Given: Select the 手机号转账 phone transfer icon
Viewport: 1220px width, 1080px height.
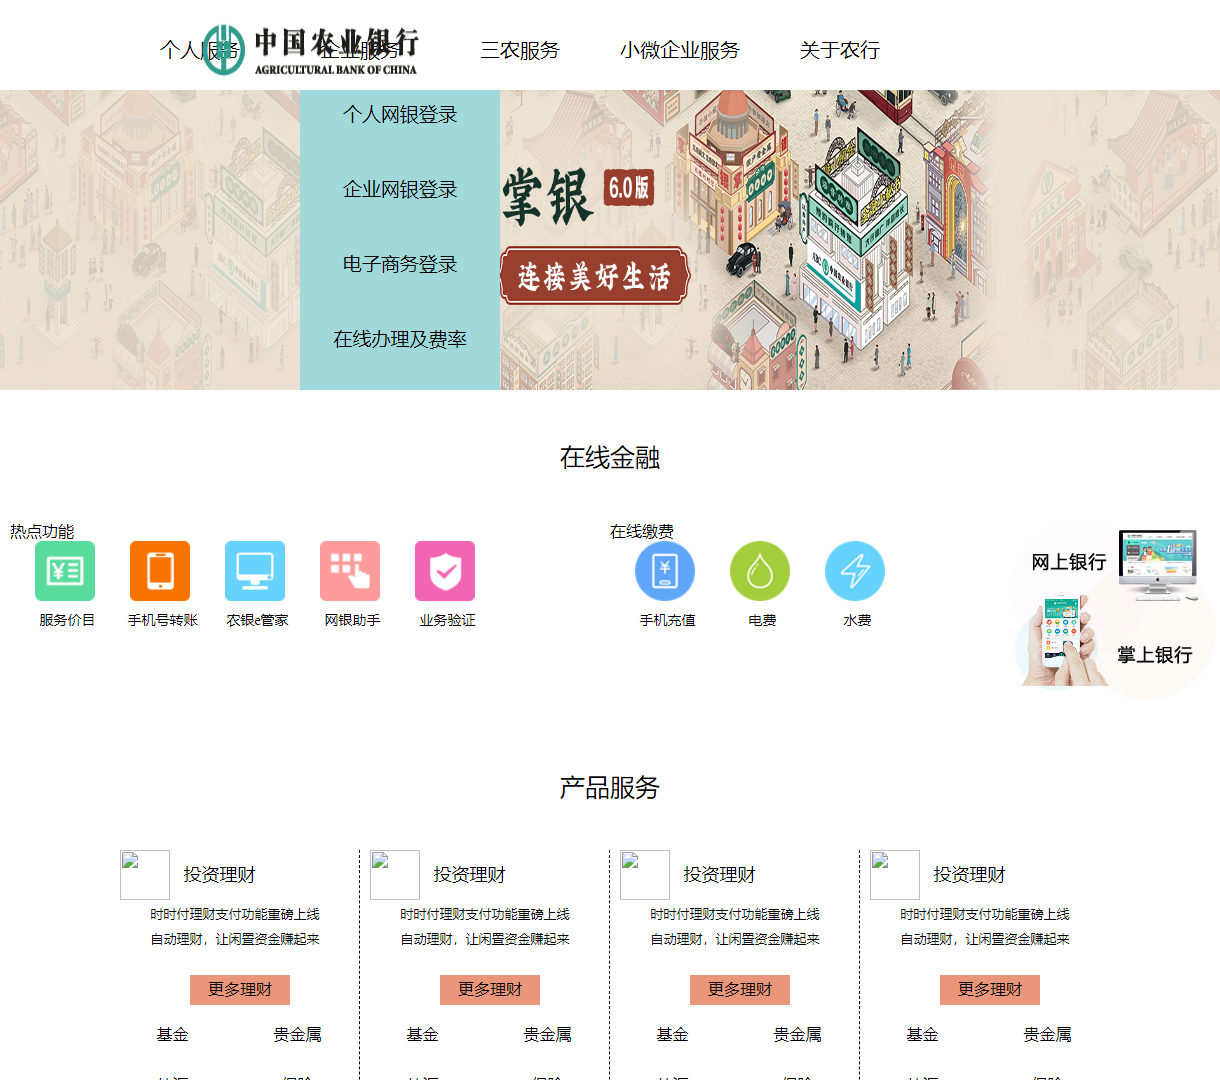Looking at the screenshot, I should tap(160, 571).
